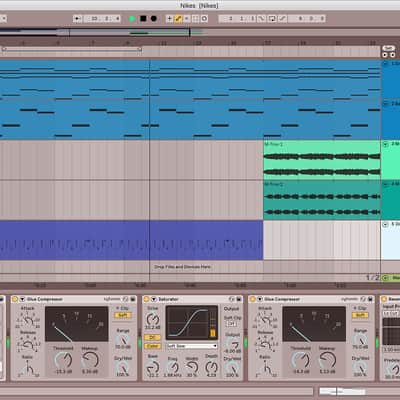Toggle the Saturator device activator
This screenshot has width=400, height=400.
(x=146, y=299)
